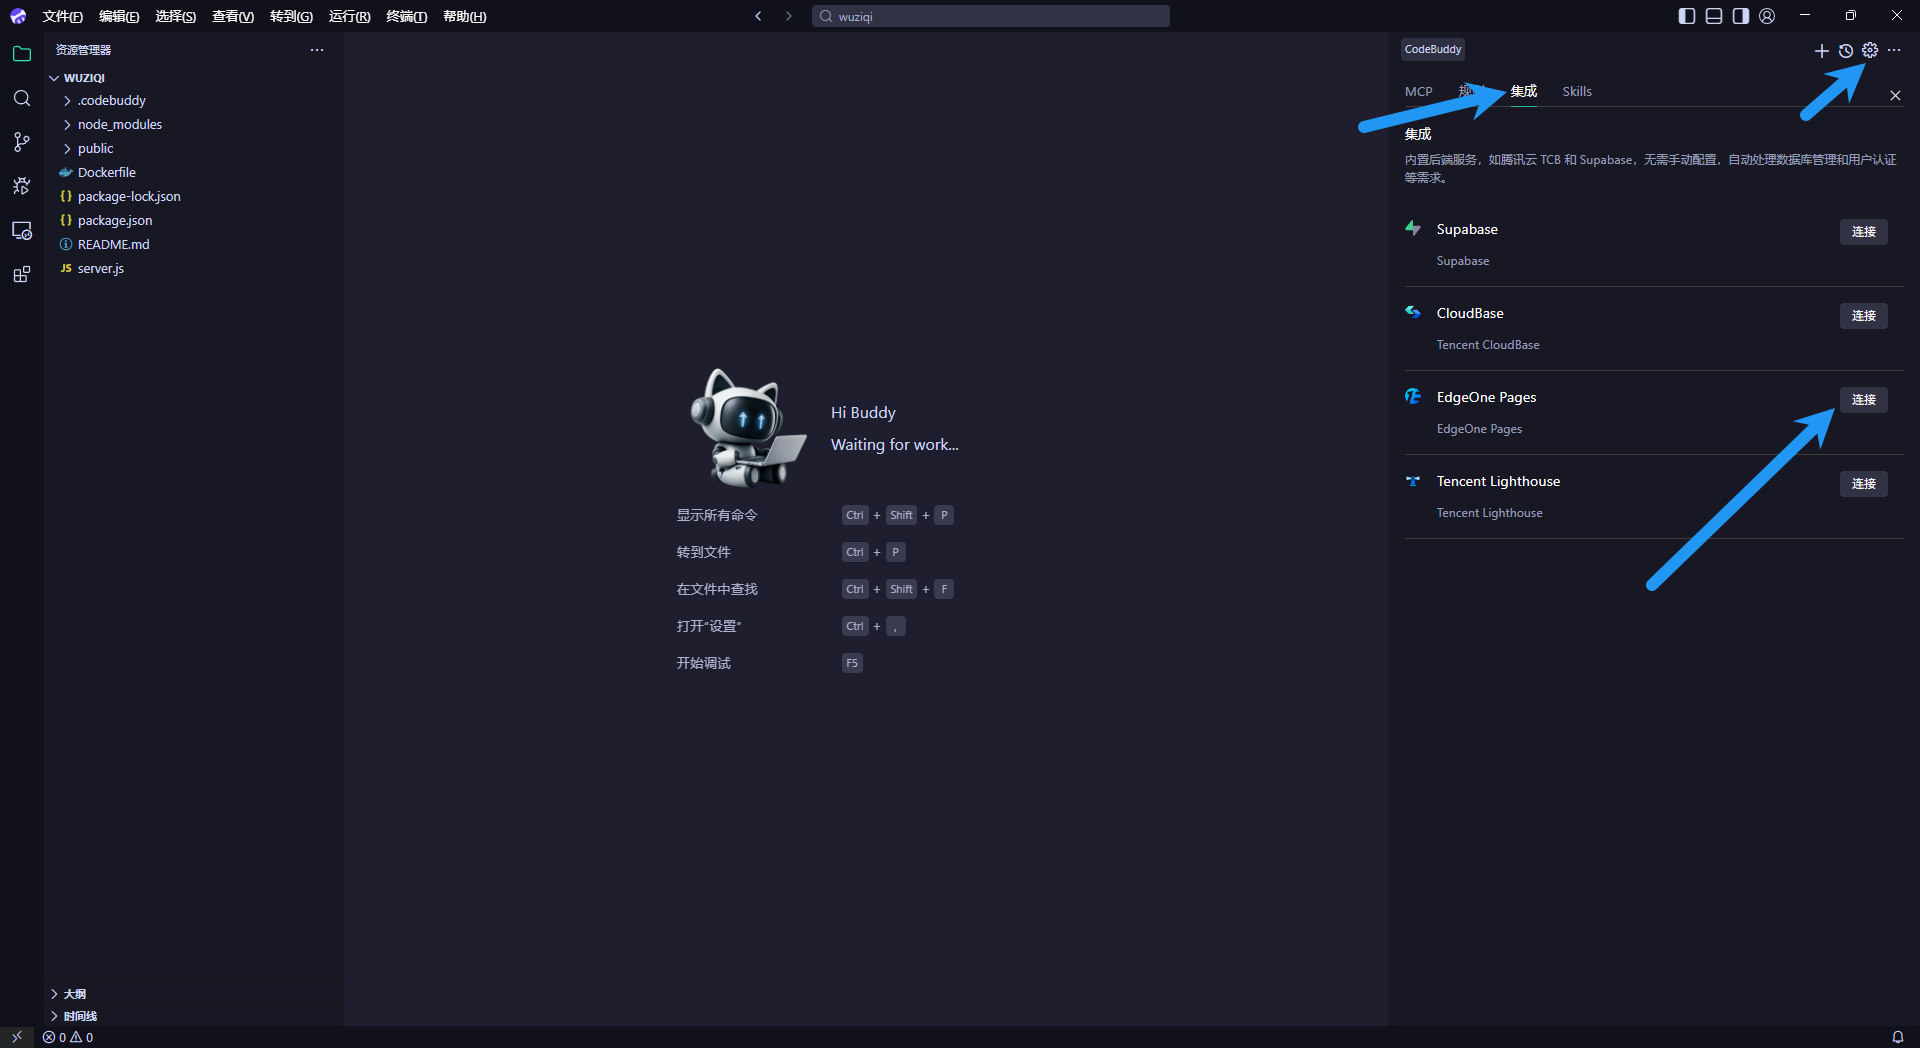This screenshot has width=1920, height=1048.
Task: Open the Extensions view icon
Action: tap(21, 274)
